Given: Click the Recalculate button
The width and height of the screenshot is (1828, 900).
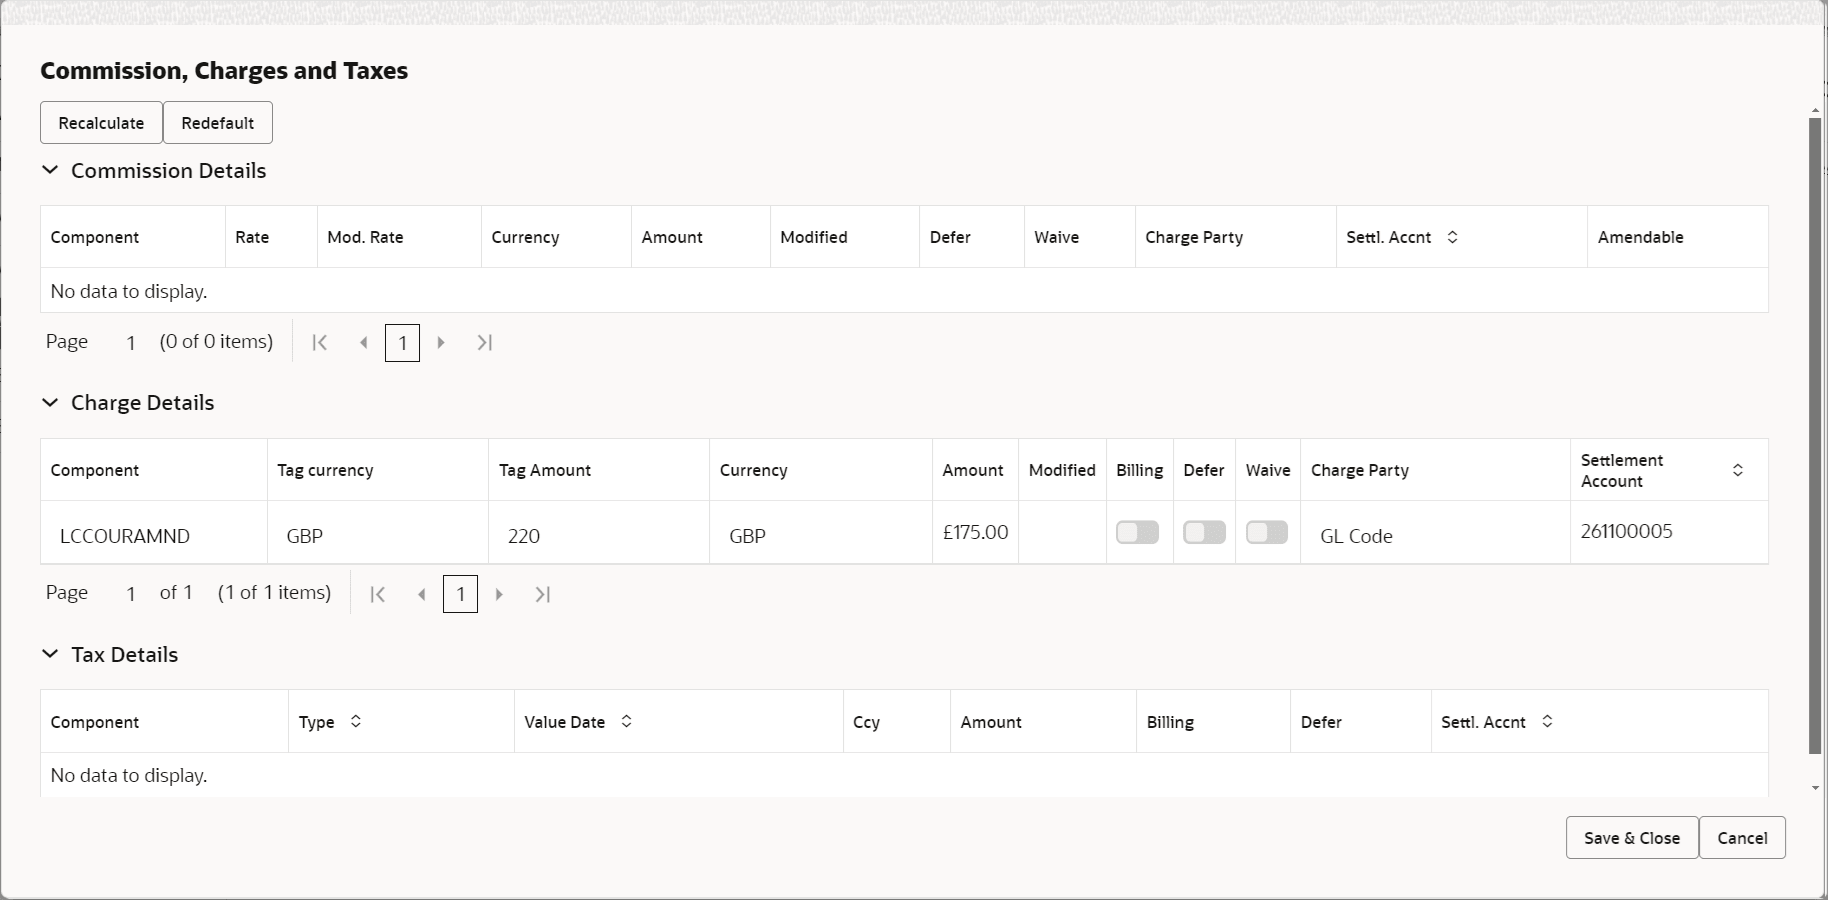Looking at the screenshot, I should 100,122.
